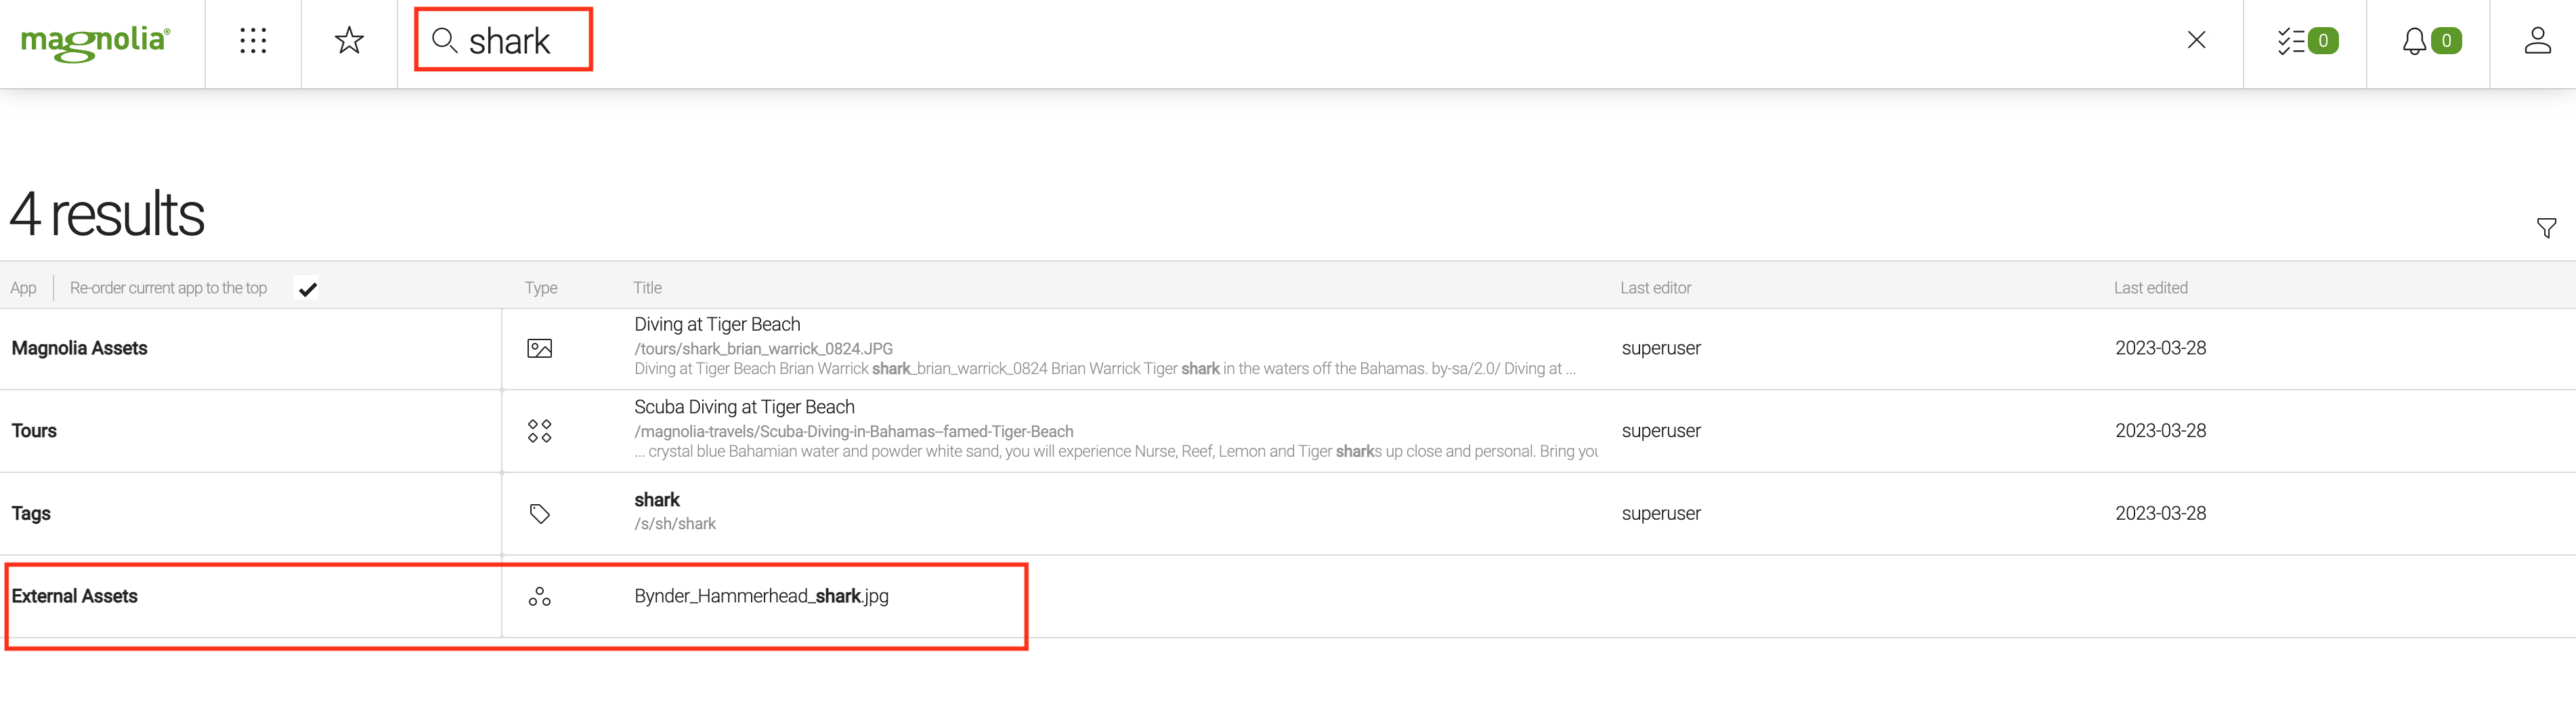Viewport: 2576px width, 721px height.
Task: Clear the search with X icon
Action: coord(2196,40)
